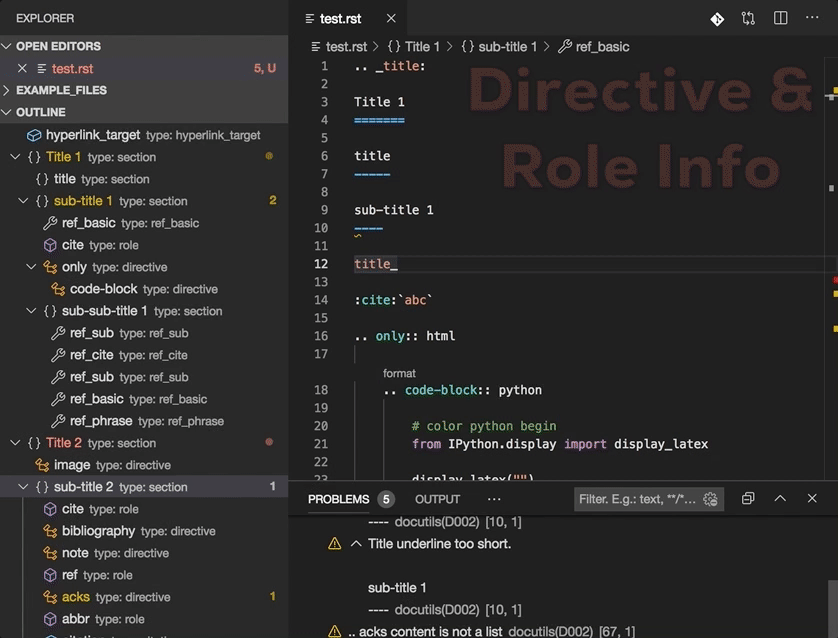The image size is (838, 638).
Task: Collapse the sub-title 1 outline node
Action: 23,201
